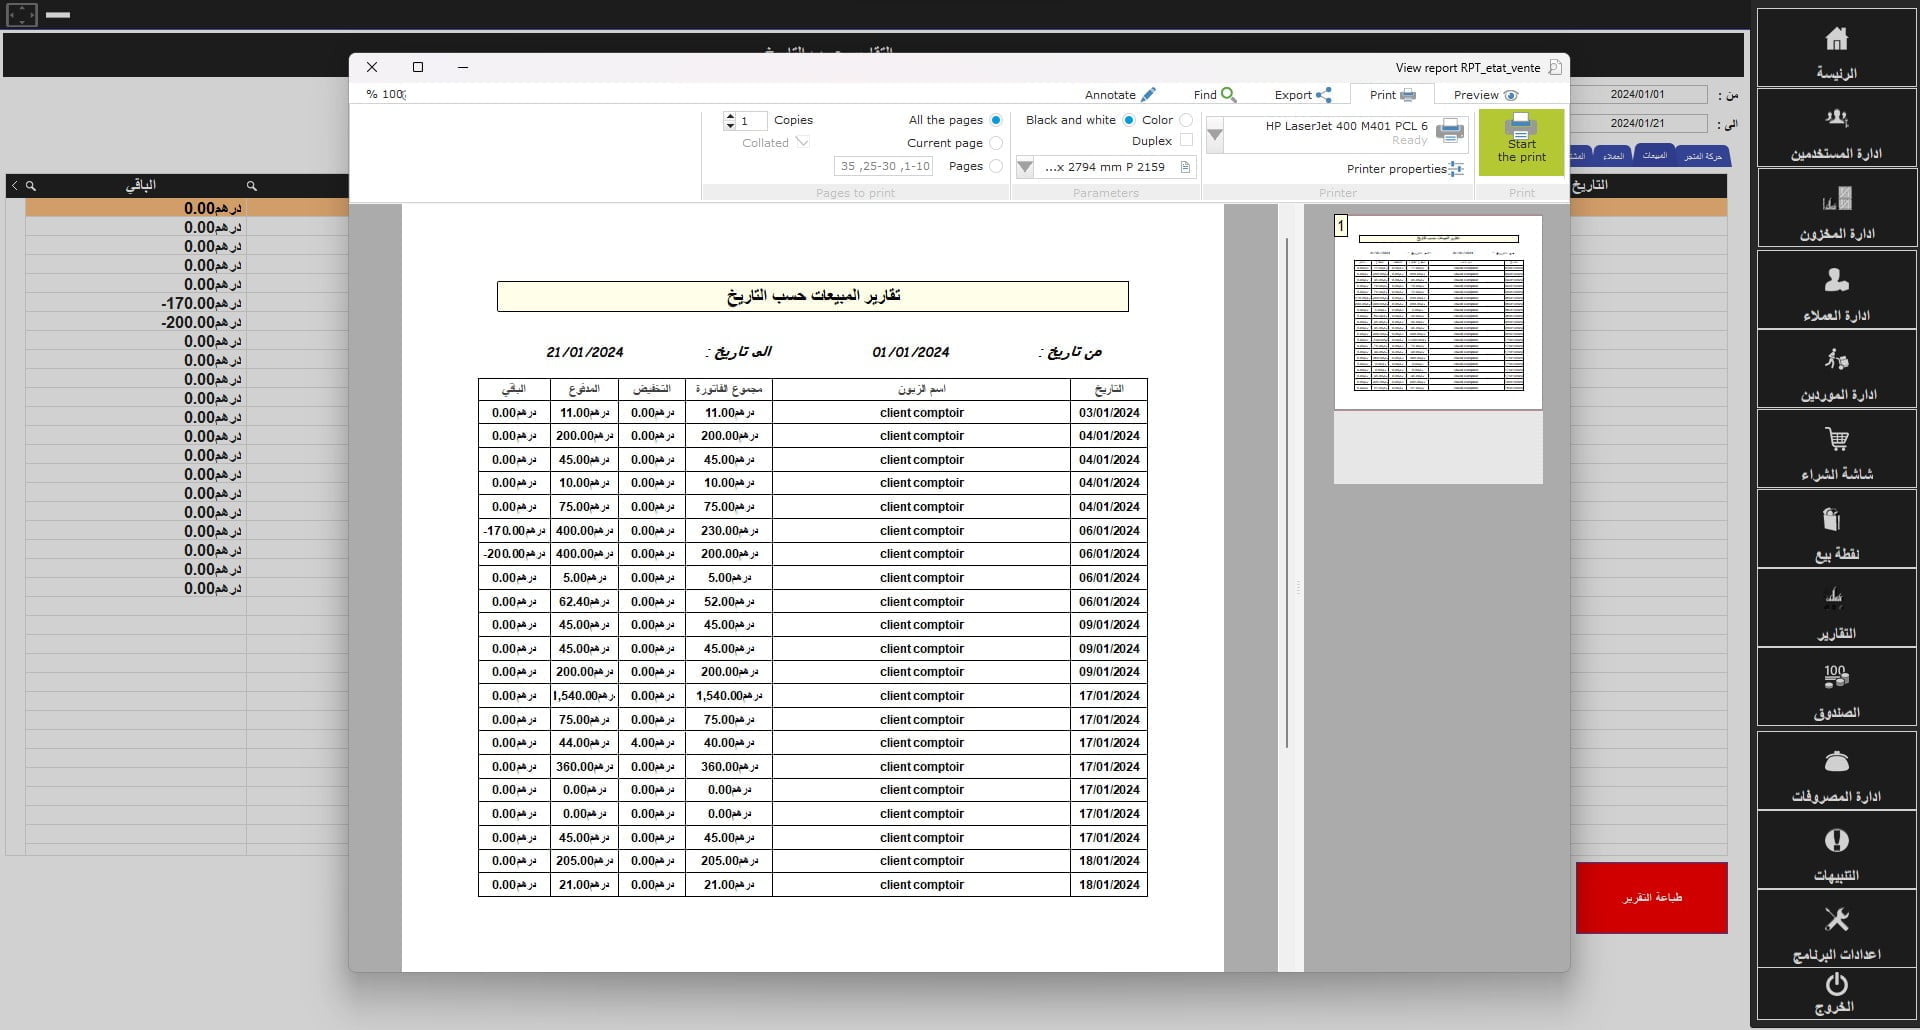Image resolution: width=1920 pixels, height=1030 pixels.
Task: Expand the paper size dropdown arrow
Action: (x=1024, y=167)
